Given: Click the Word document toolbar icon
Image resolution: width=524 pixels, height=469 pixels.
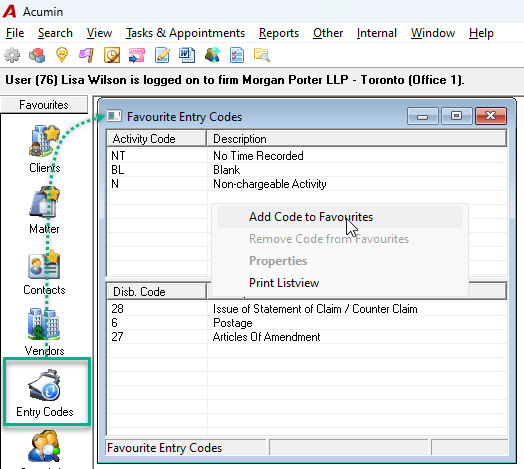Looking at the screenshot, I should [187, 55].
